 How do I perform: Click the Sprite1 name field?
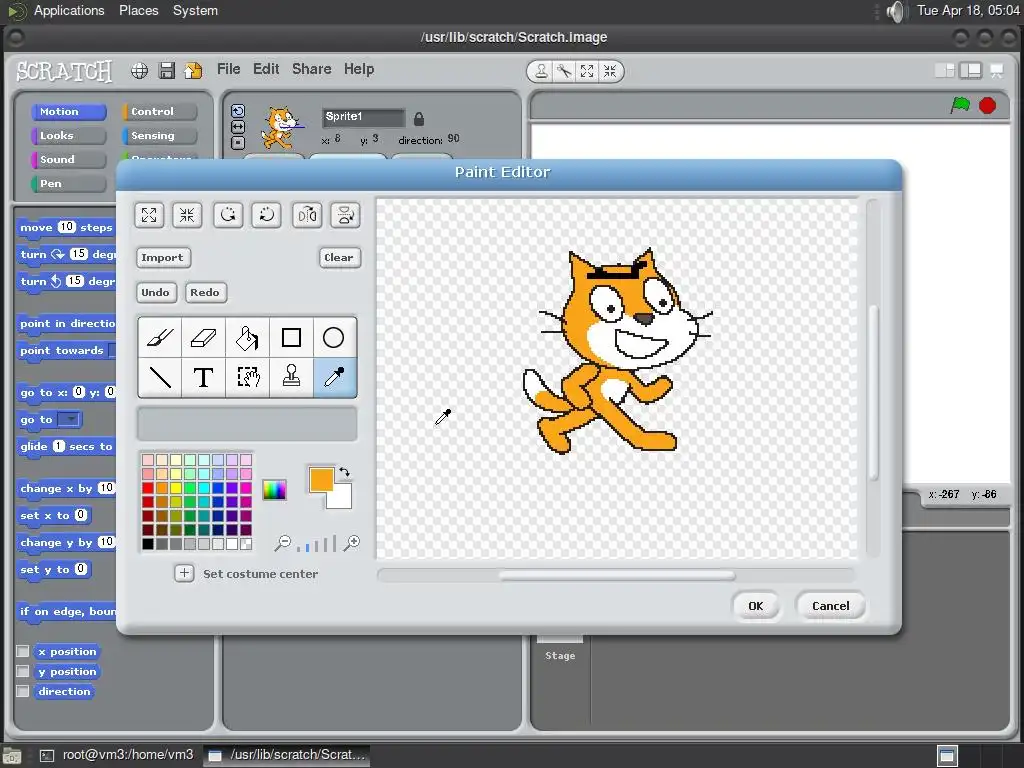pos(364,117)
